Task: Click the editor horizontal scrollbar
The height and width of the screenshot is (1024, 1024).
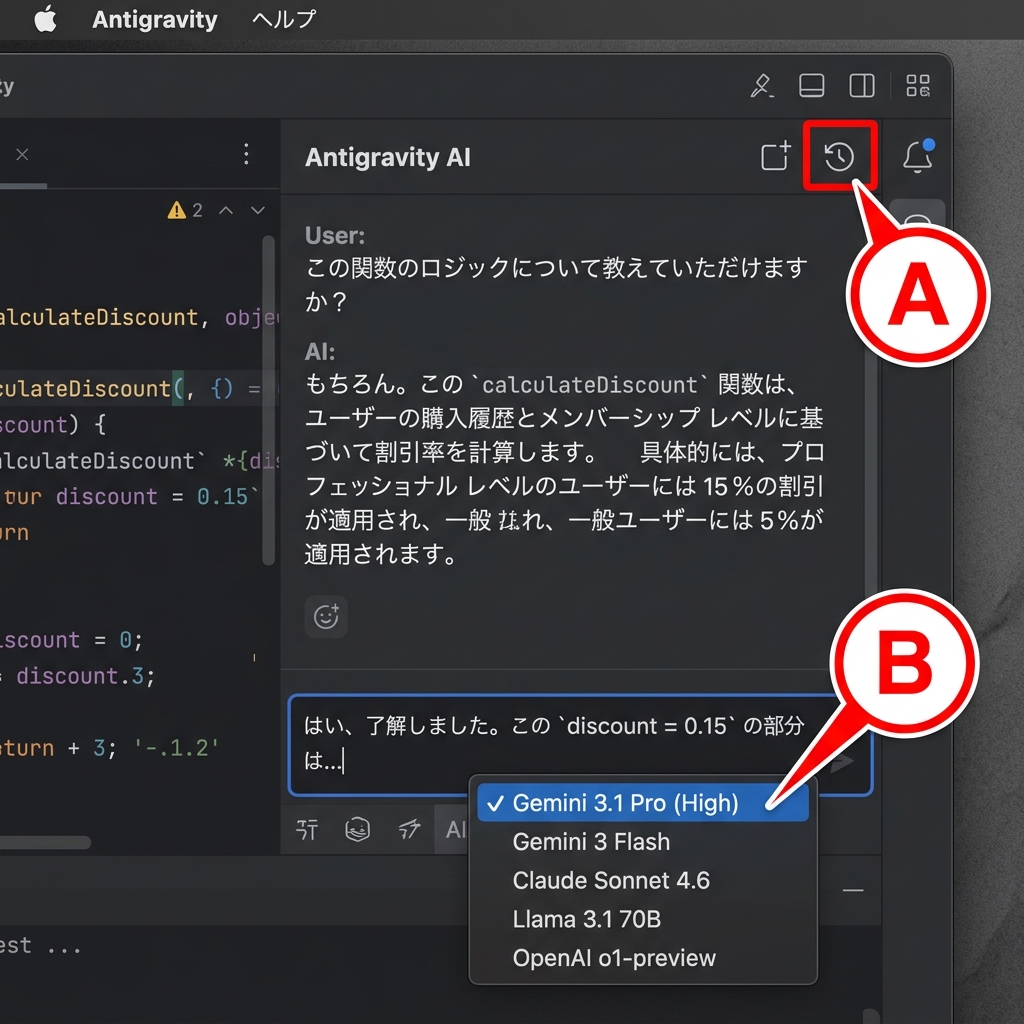Action: click(x=44, y=842)
